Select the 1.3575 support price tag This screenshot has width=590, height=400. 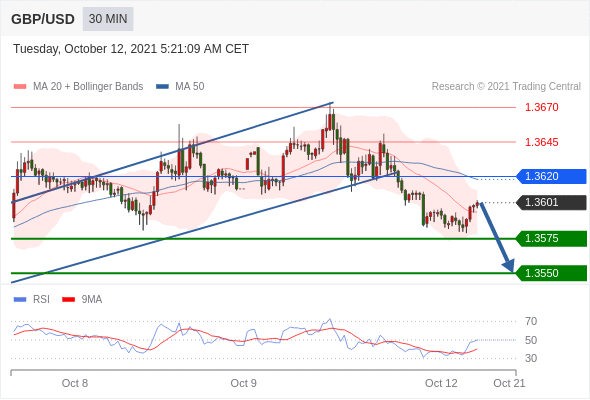[x=551, y=239]
